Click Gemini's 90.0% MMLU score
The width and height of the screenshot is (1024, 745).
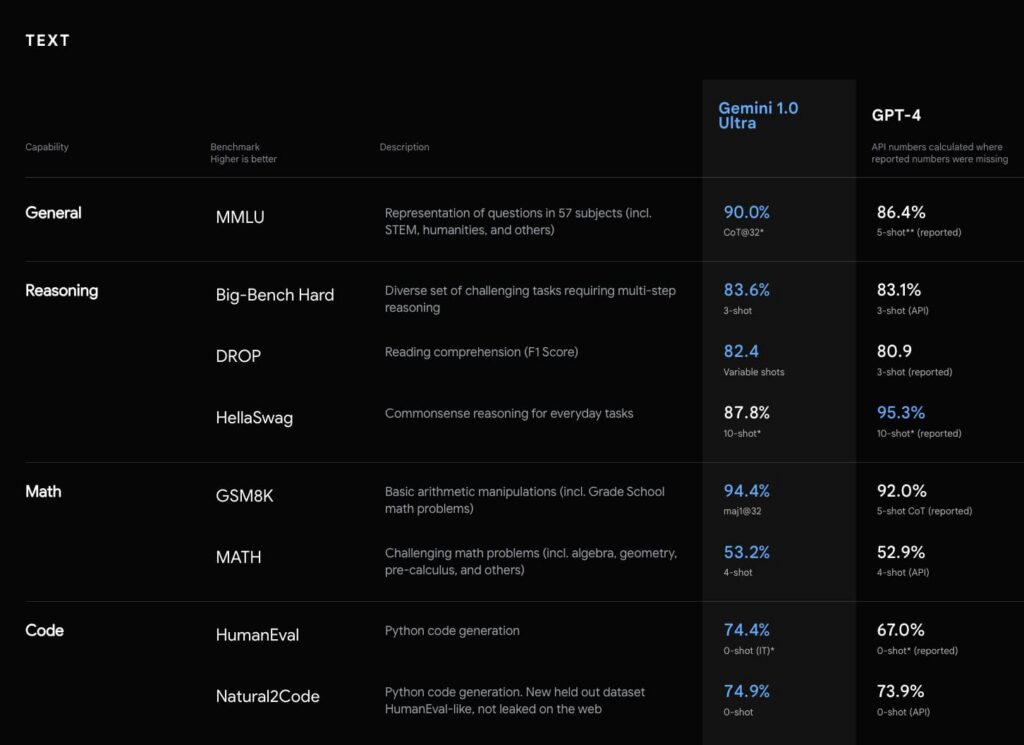(x=746, y=212)
